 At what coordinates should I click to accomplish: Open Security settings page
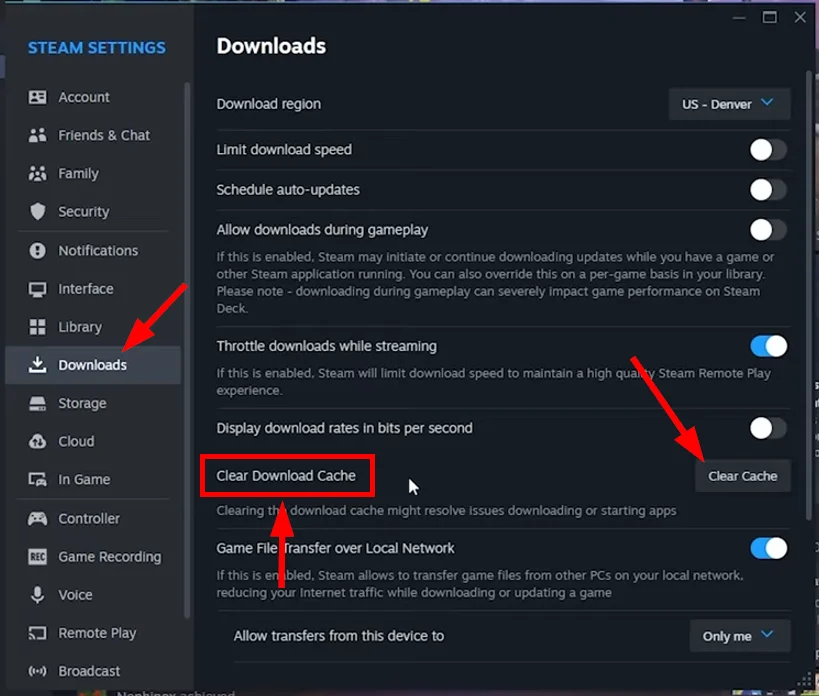pos(93,211)
